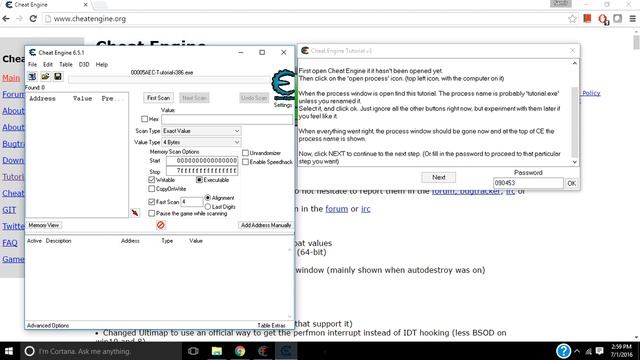Open the Action Center notification icon
This screenshot has height=360, width=640.
coord(599,351)
